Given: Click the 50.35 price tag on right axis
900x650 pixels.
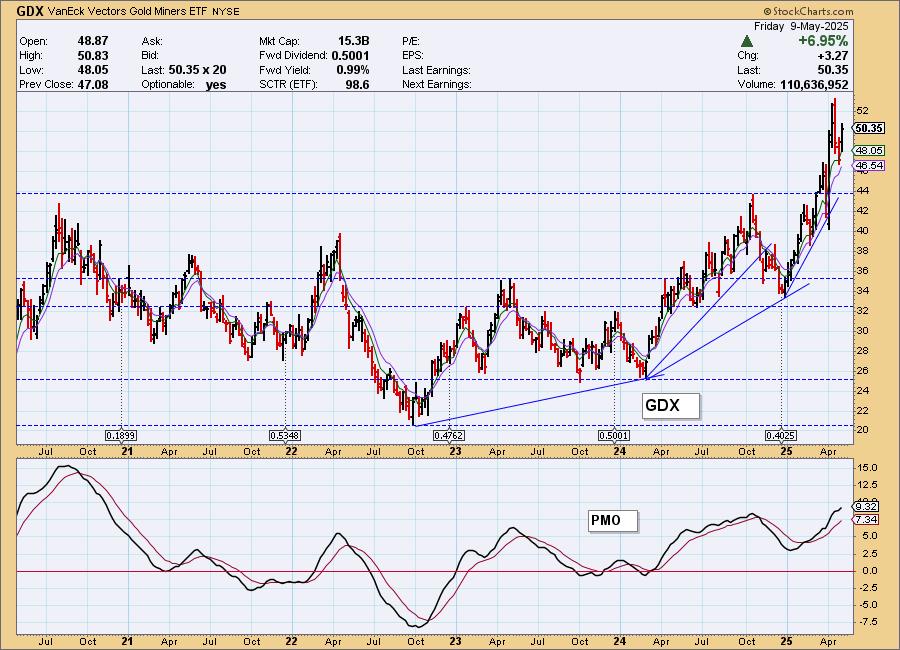Looking at the screenshot, I should tap(869, 128).
